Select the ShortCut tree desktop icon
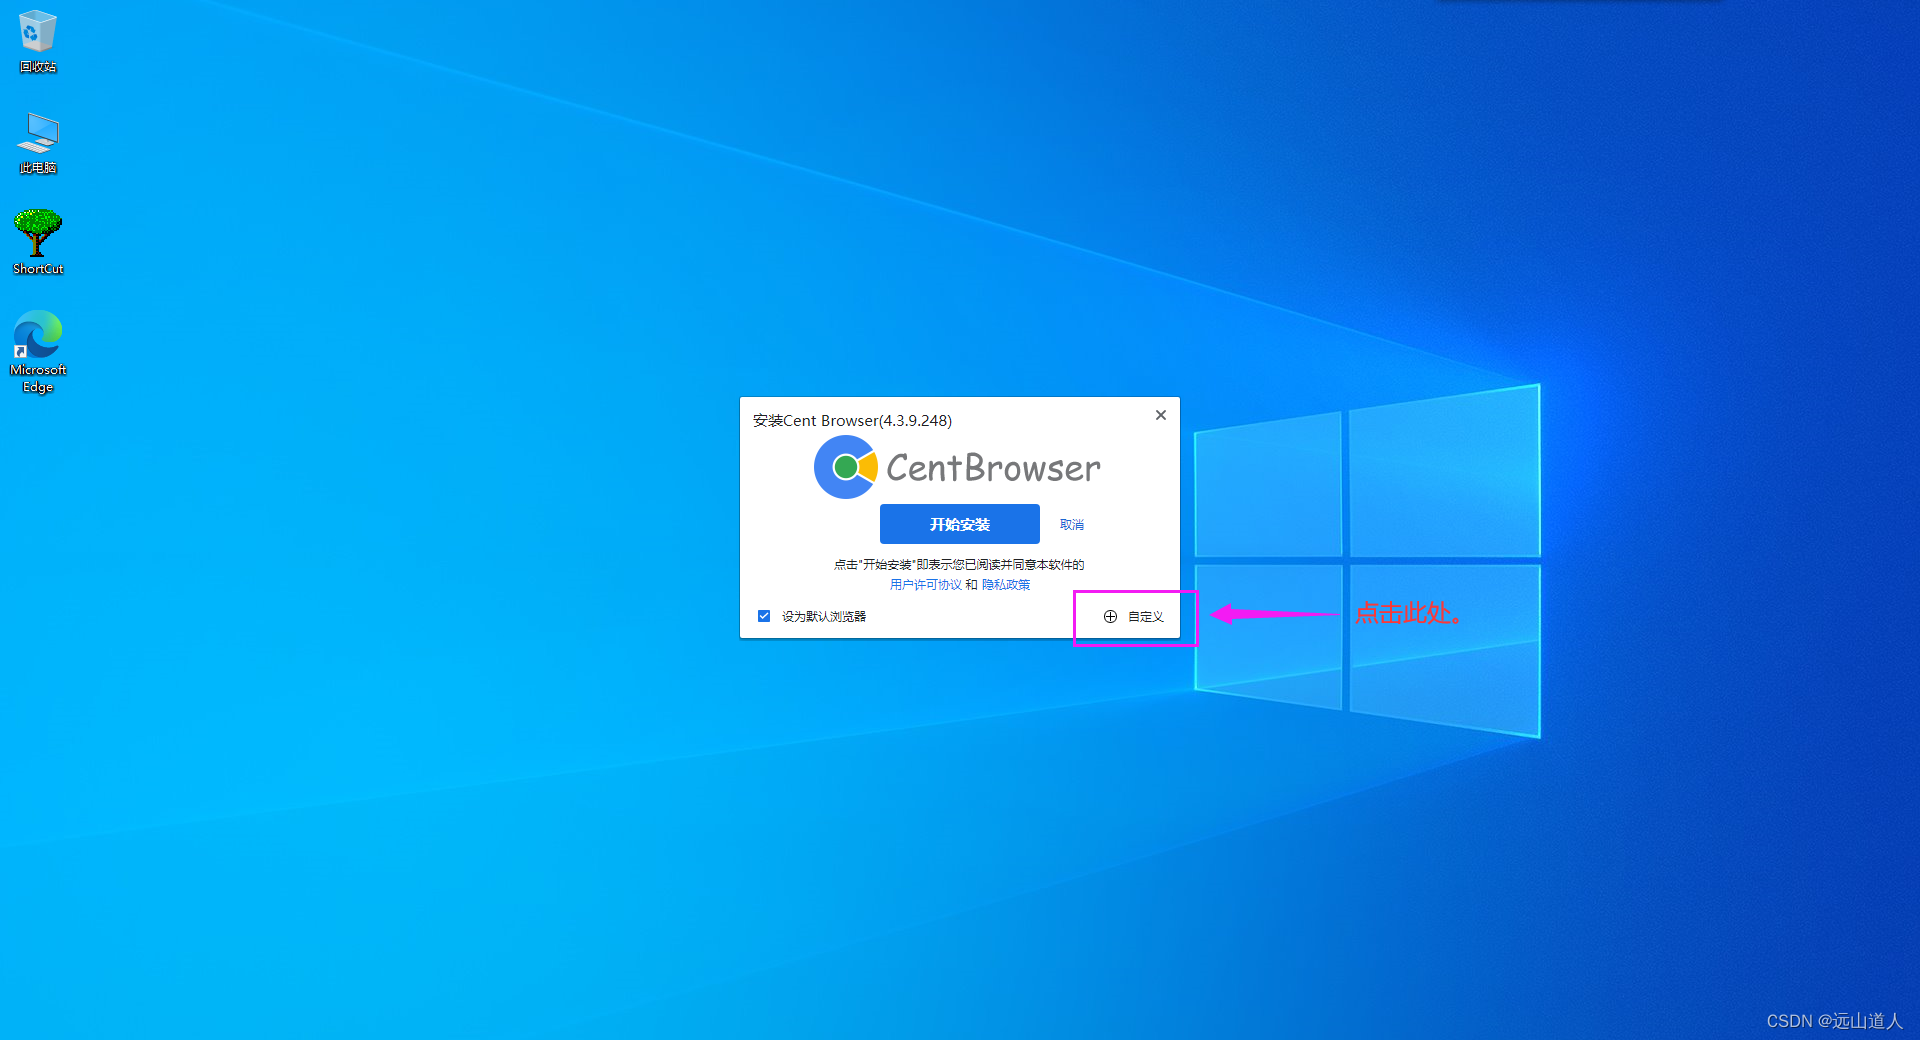The image size is (1920, 1040). pos(38,242)
